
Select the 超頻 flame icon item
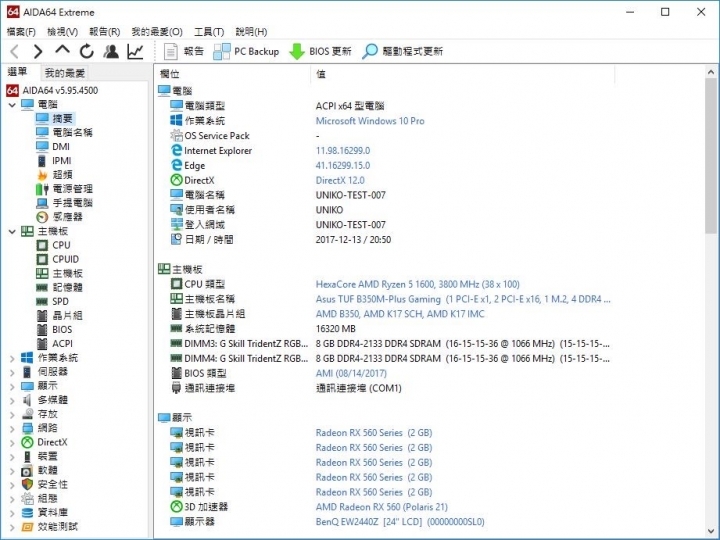click(x=55, y=174)
